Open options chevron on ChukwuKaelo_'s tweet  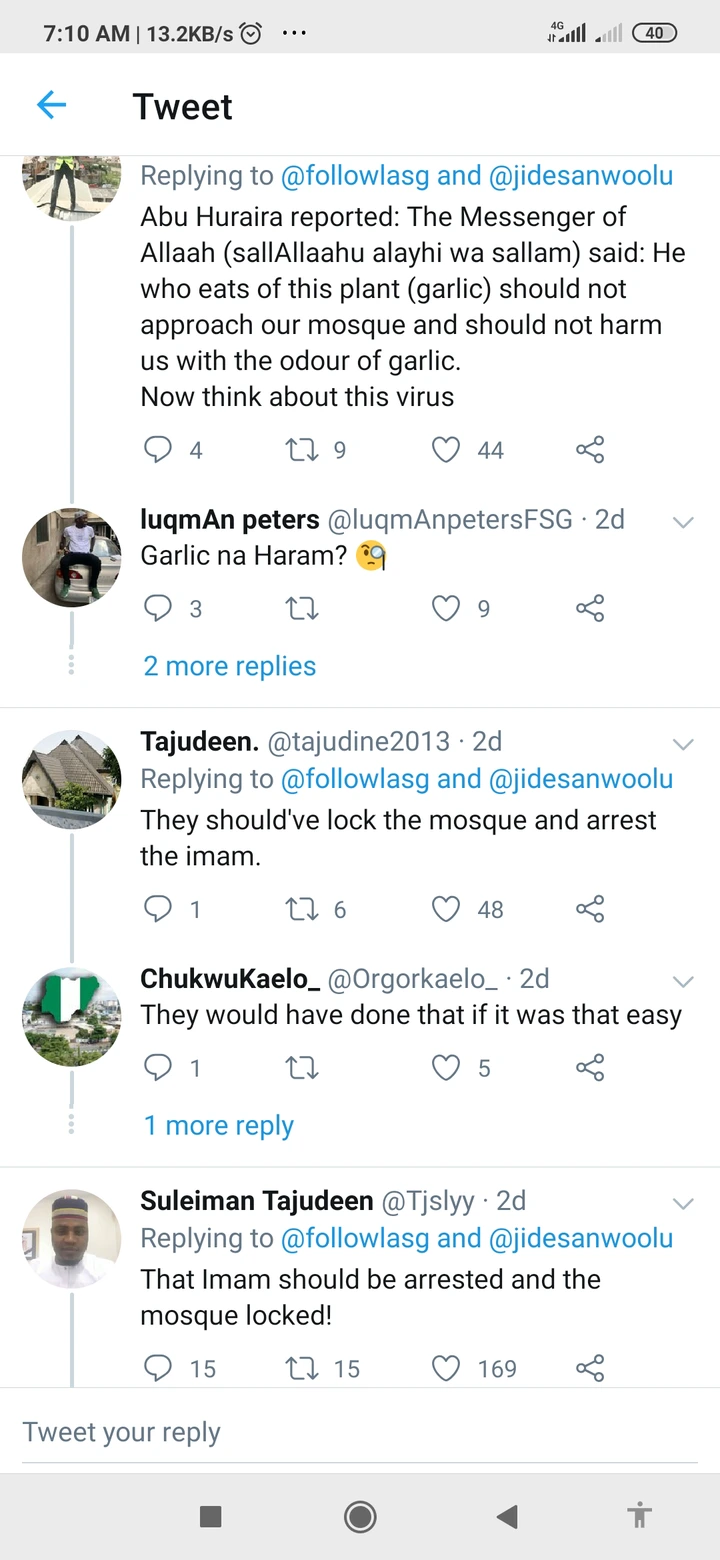683,981
